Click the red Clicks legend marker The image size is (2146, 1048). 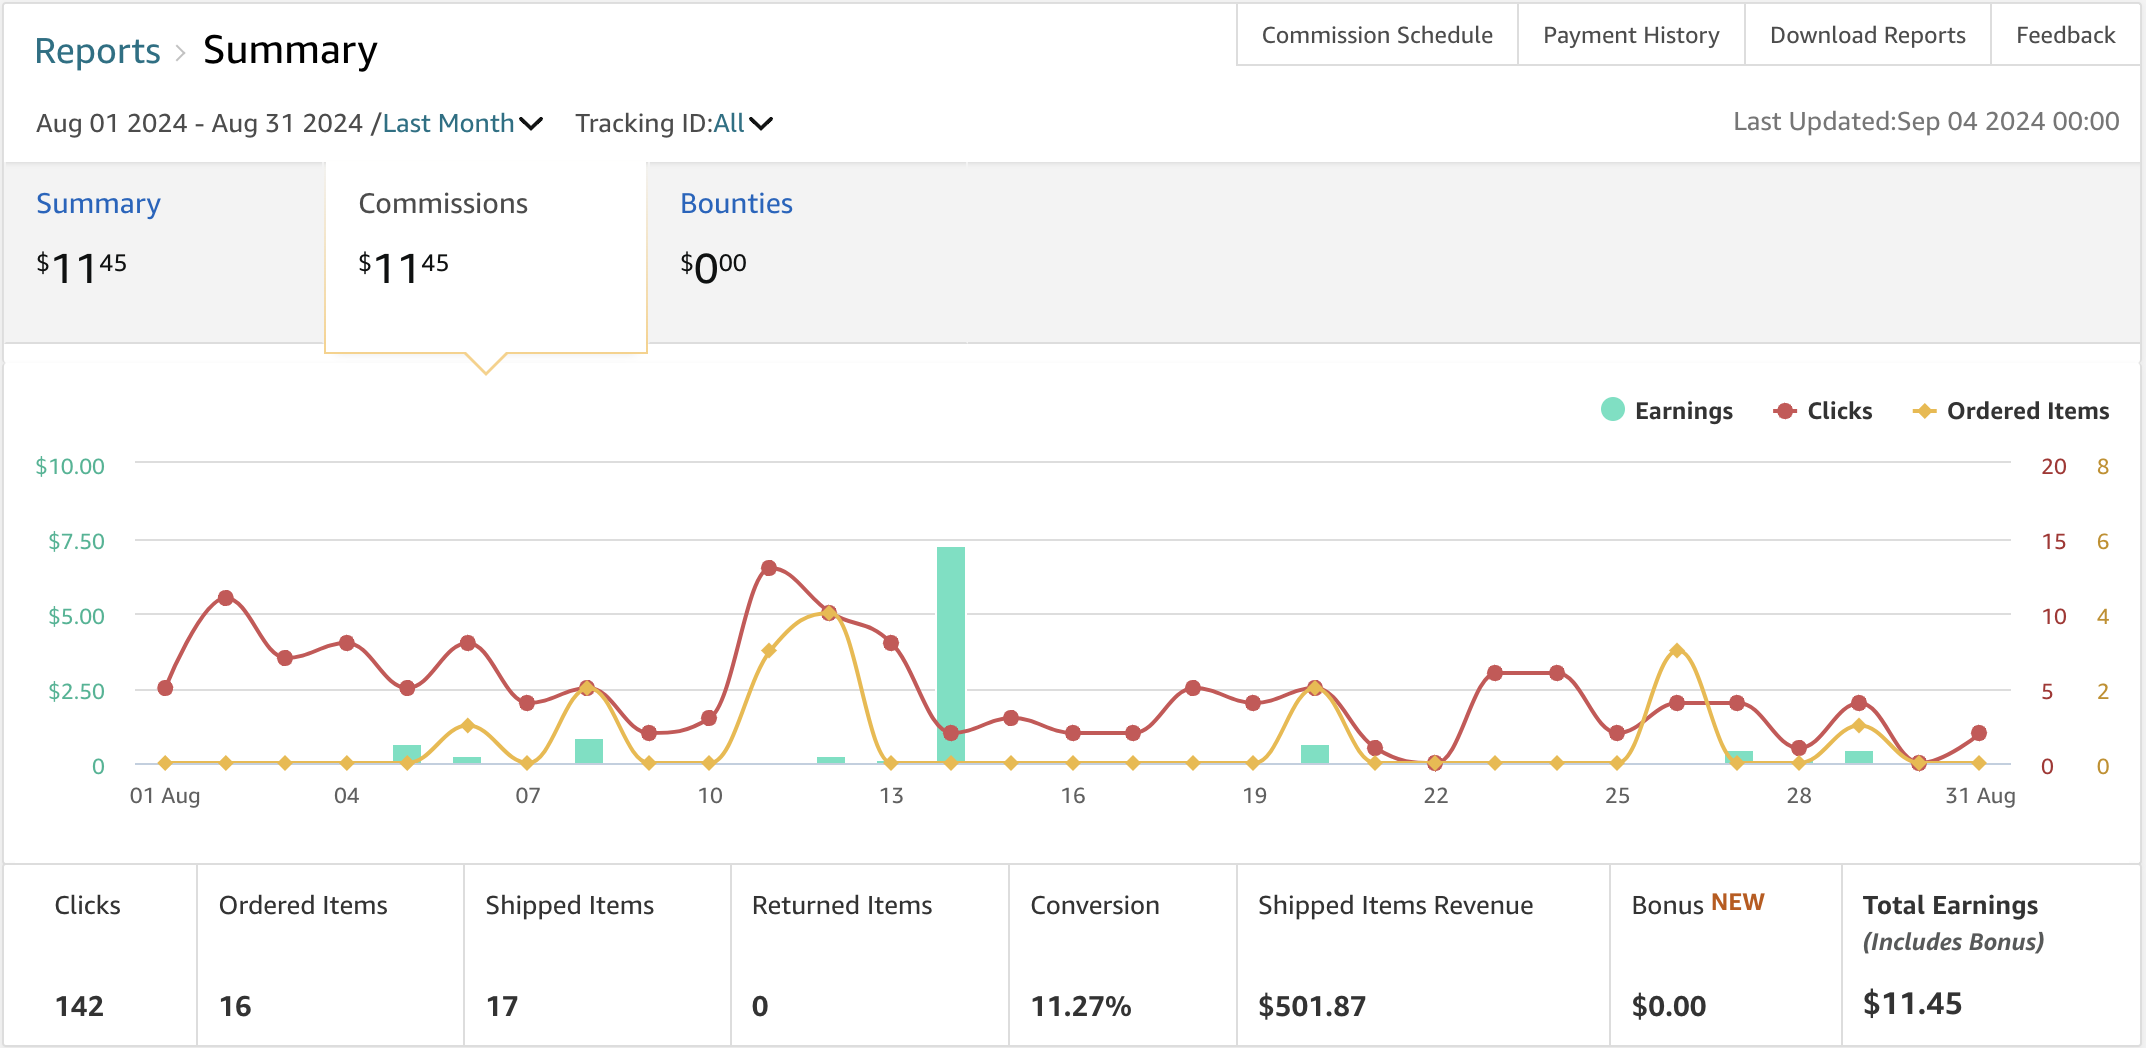tap(1785, 411)
